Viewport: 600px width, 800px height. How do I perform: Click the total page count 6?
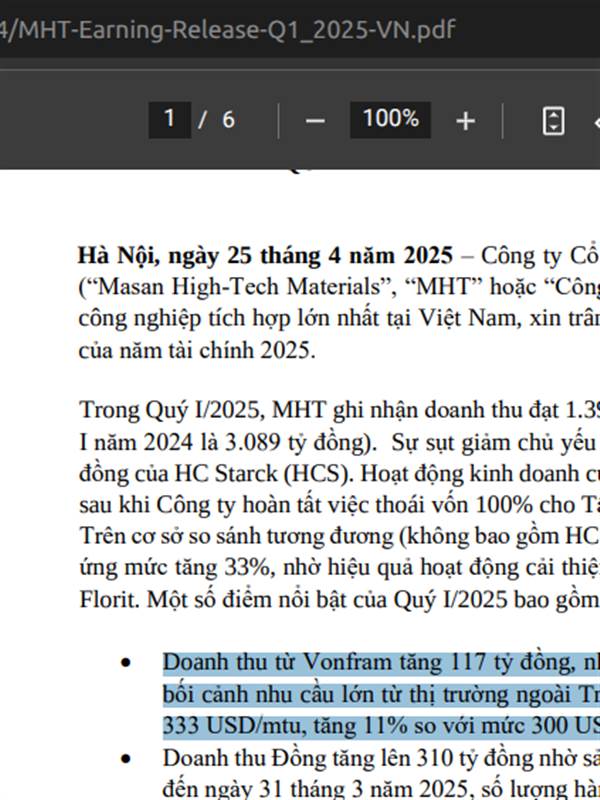[228, 120]
